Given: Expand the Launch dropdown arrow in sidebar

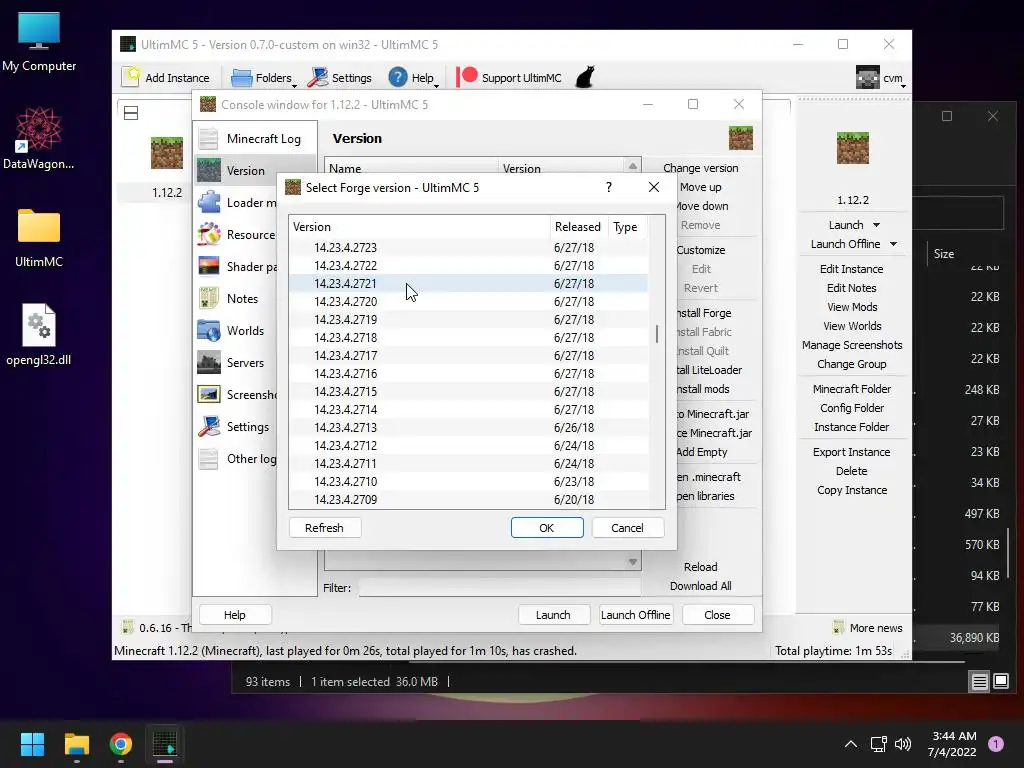Looking at the screenshot, I should click(876, 225).
